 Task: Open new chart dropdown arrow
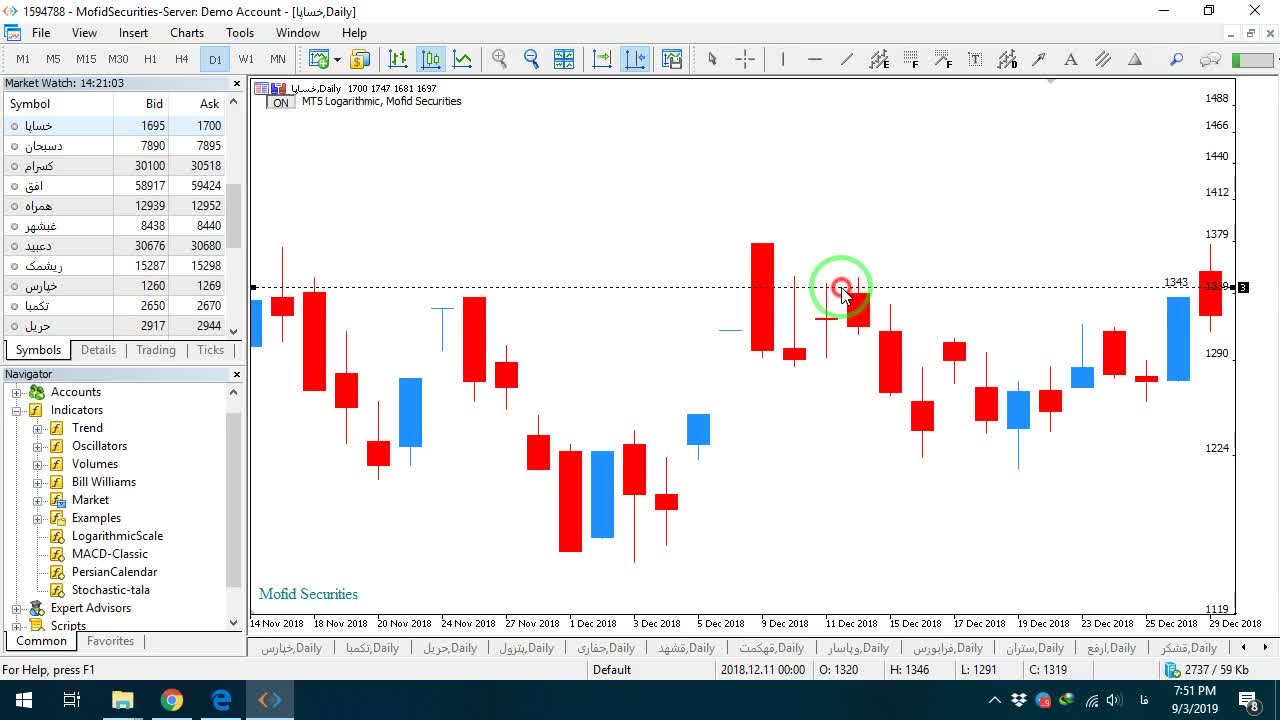coord(336,59)
